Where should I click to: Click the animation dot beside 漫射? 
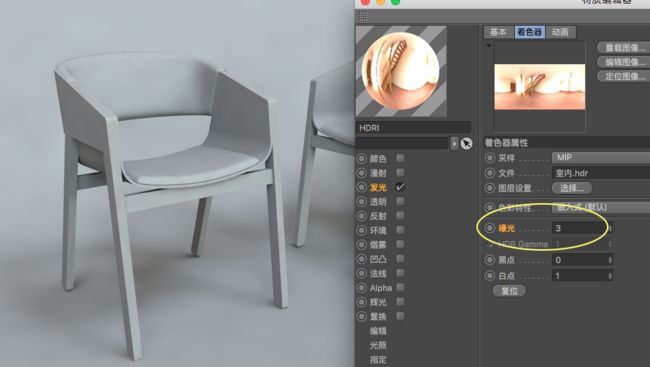pyautogui.click(x=361, y=173)
